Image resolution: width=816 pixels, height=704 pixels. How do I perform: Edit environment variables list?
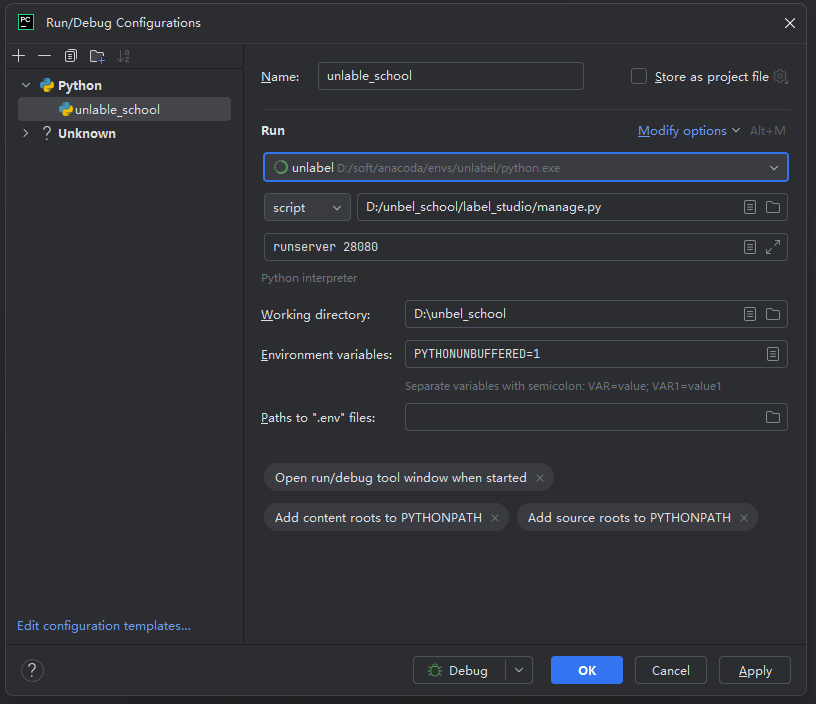pyautogui.click(x=773, y=354)
